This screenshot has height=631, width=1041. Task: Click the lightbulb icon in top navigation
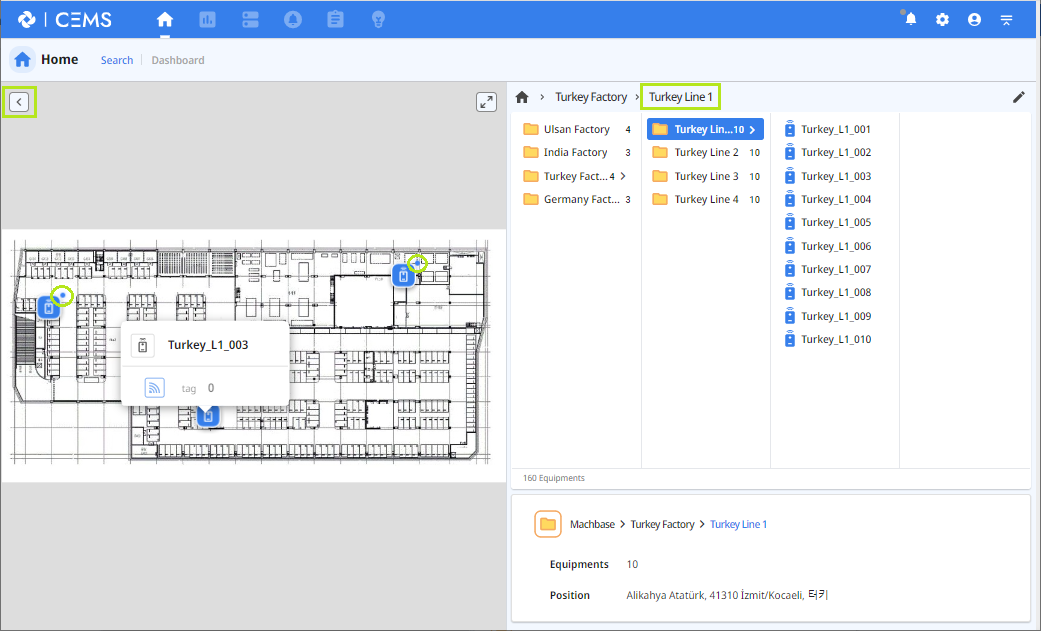378,19
